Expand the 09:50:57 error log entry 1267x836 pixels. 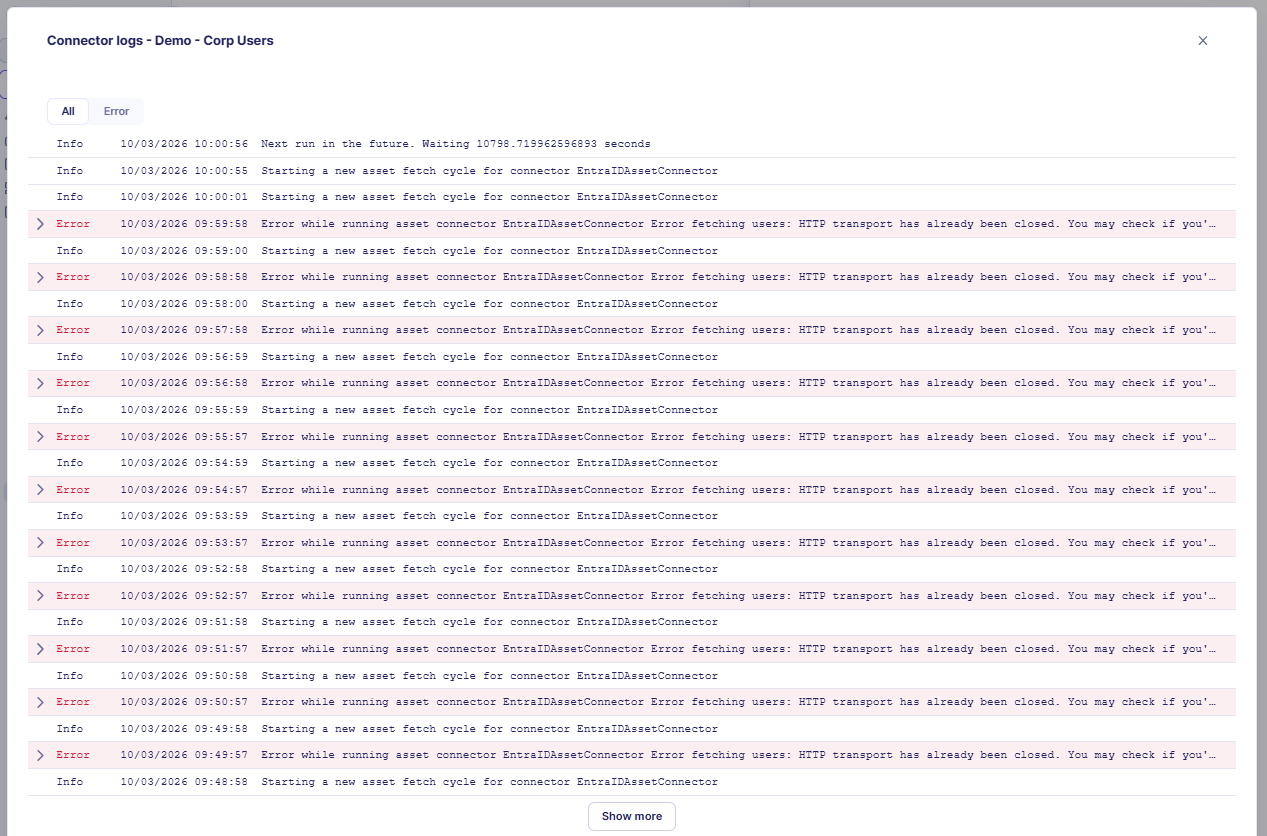40,702
